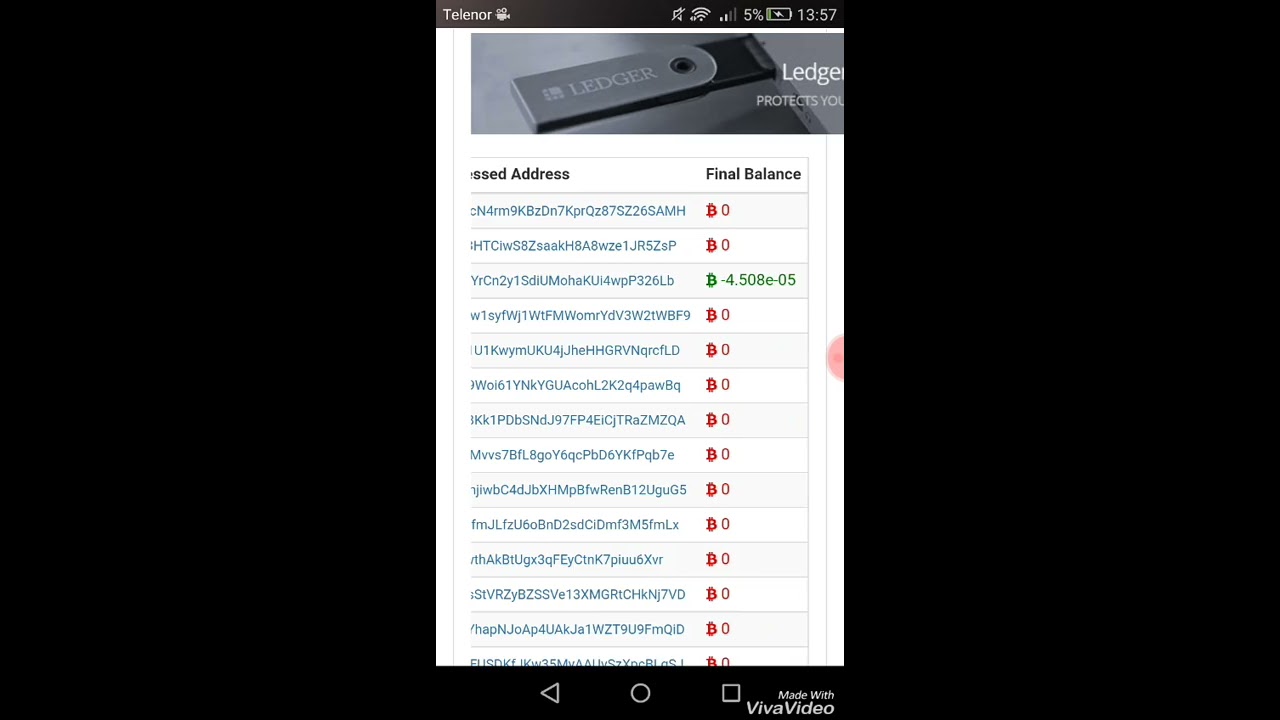Viewport: 1280px width, 720px height.
Task: Open address ending D6YKfPqb7e
Action: coord(572,455)
